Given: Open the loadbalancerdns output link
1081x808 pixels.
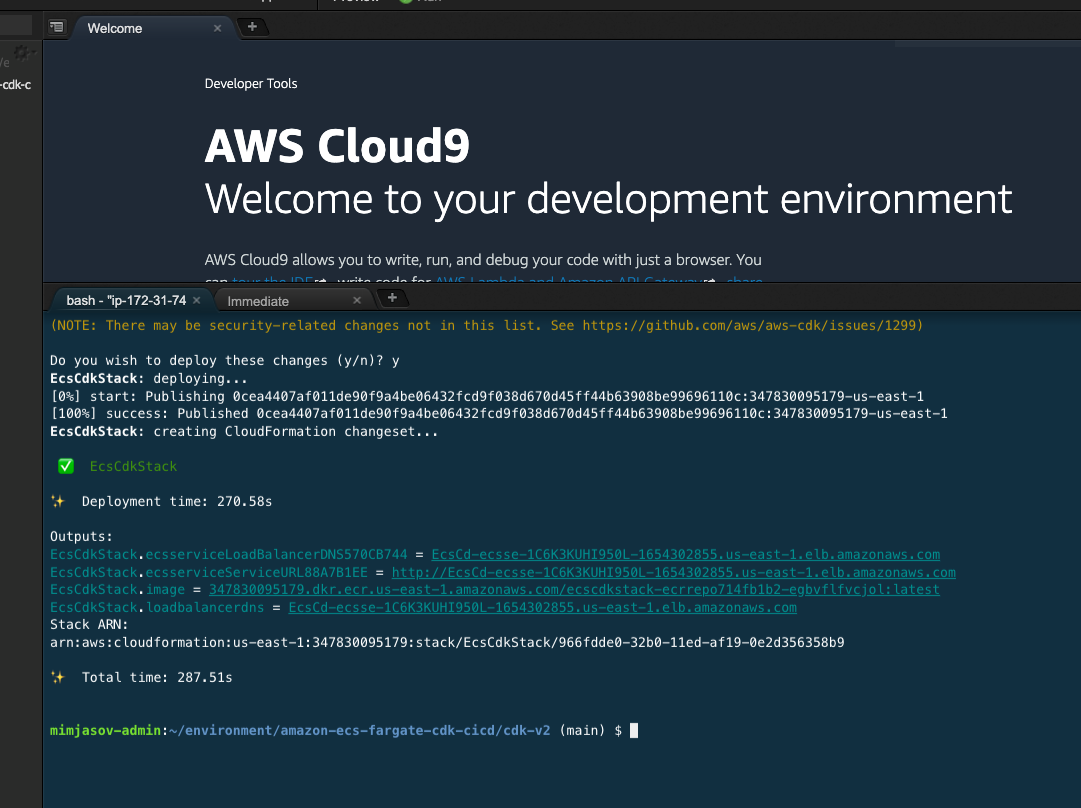Looking at the screenshot, I should point(543,607).
